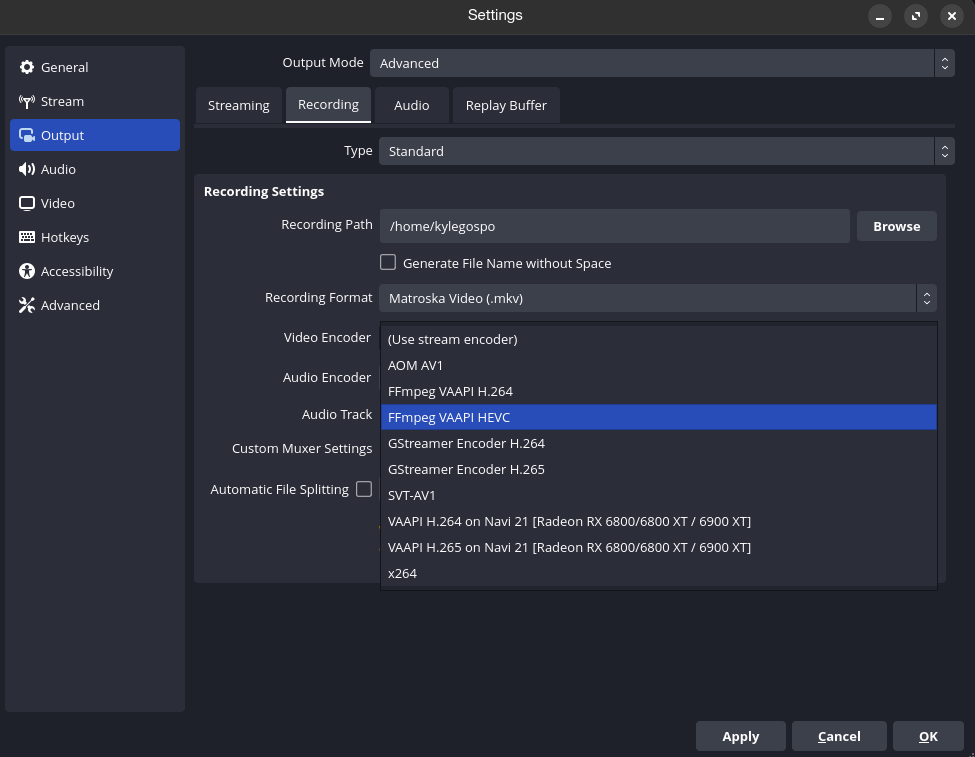Select the Video monitor icon
The height and width of the screenshot is (757, 975).
27,203
